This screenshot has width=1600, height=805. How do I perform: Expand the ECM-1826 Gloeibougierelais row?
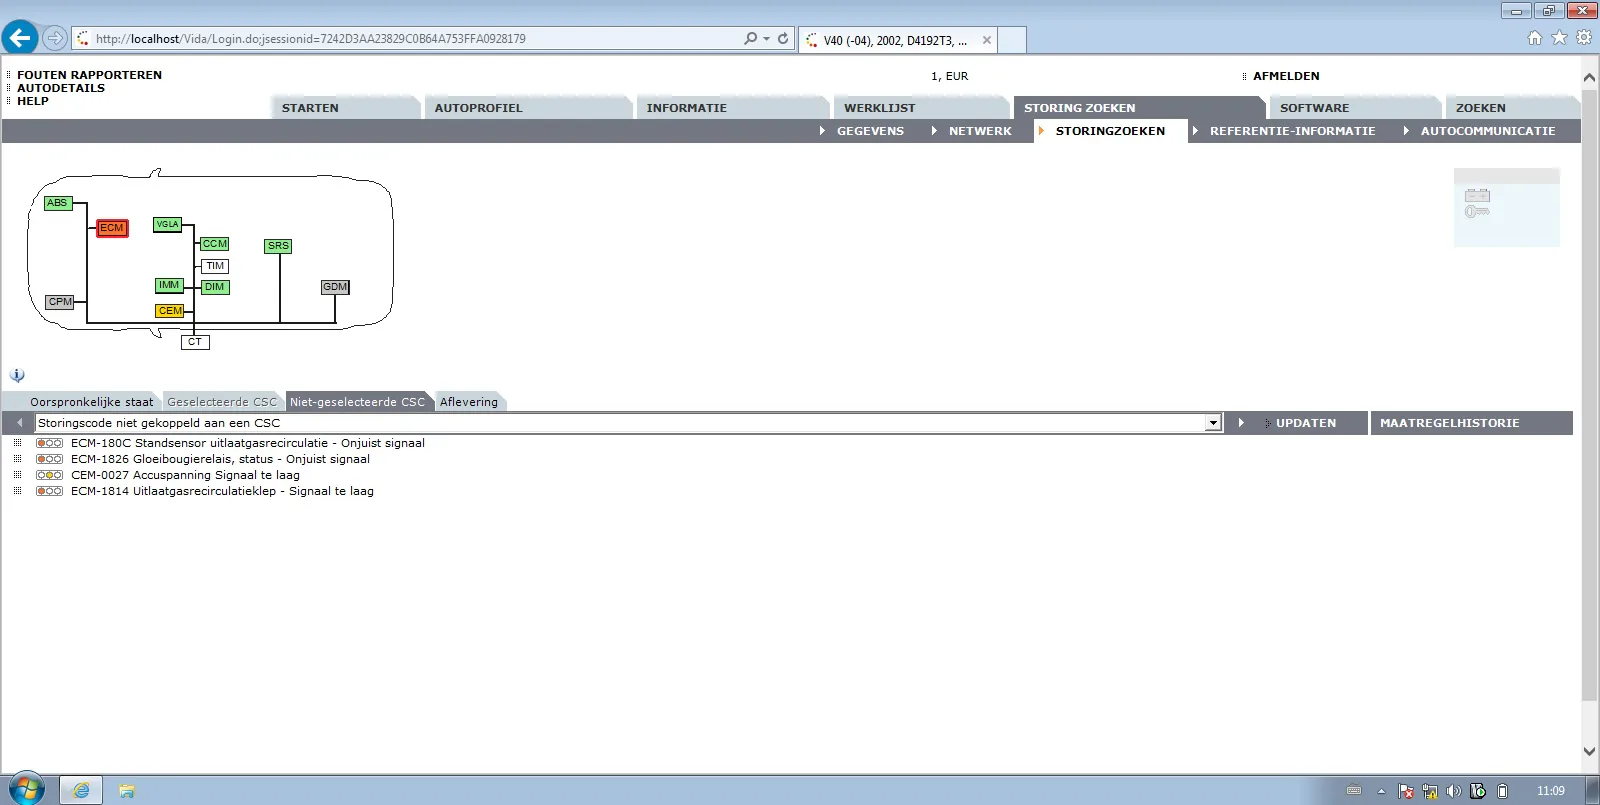[17, 459]
